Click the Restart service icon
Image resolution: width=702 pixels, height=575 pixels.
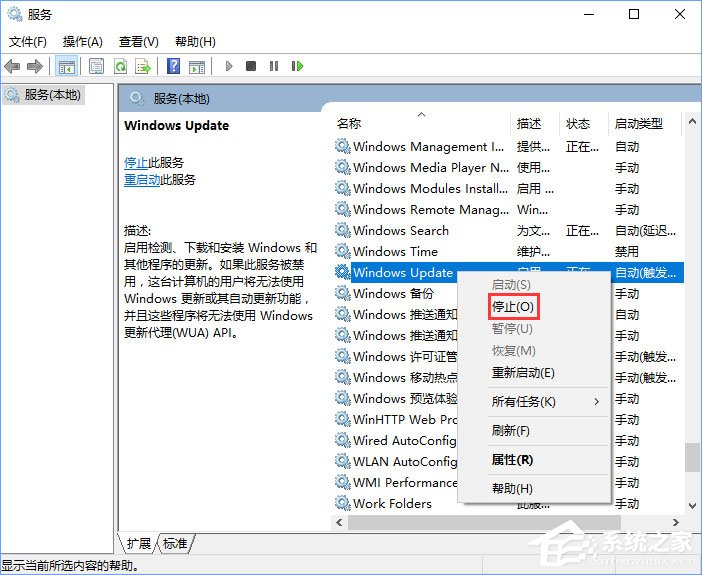point(297,66)
